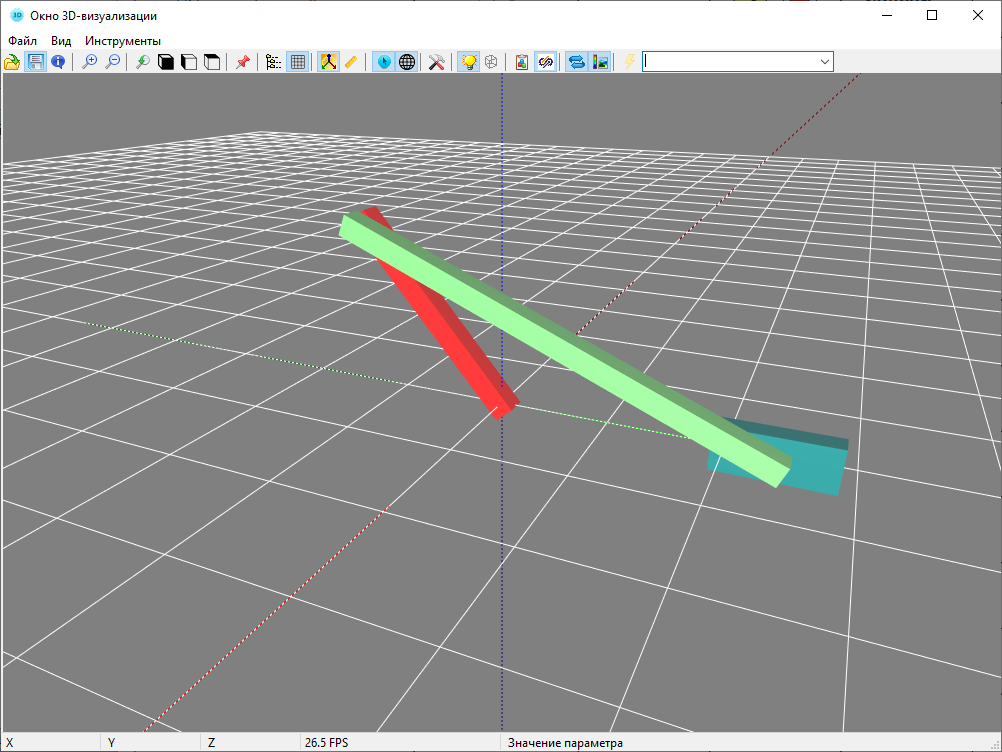This screenshot has width=1002, height=752.
Task: Click the red pushpin icon
Action: (242, 62)
